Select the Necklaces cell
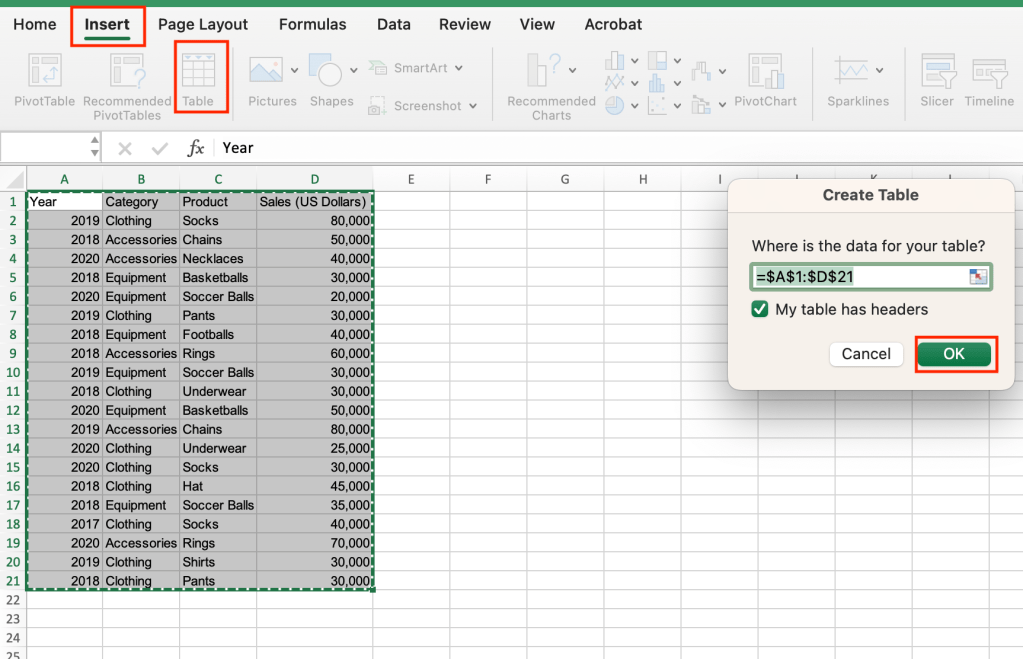 point(218,258)
